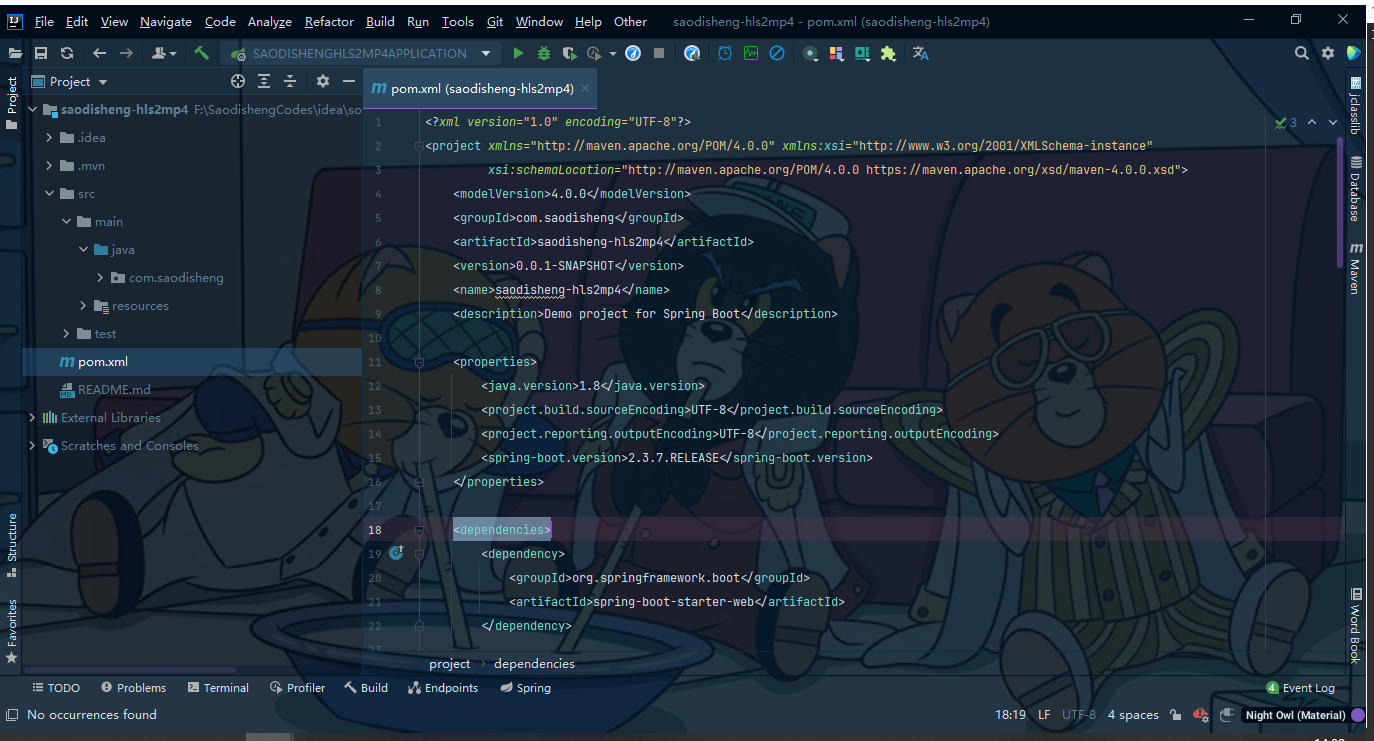Run the application with green play icon
The height and width of the screenshot is (741, 1374).
click(x=518, y=53)
